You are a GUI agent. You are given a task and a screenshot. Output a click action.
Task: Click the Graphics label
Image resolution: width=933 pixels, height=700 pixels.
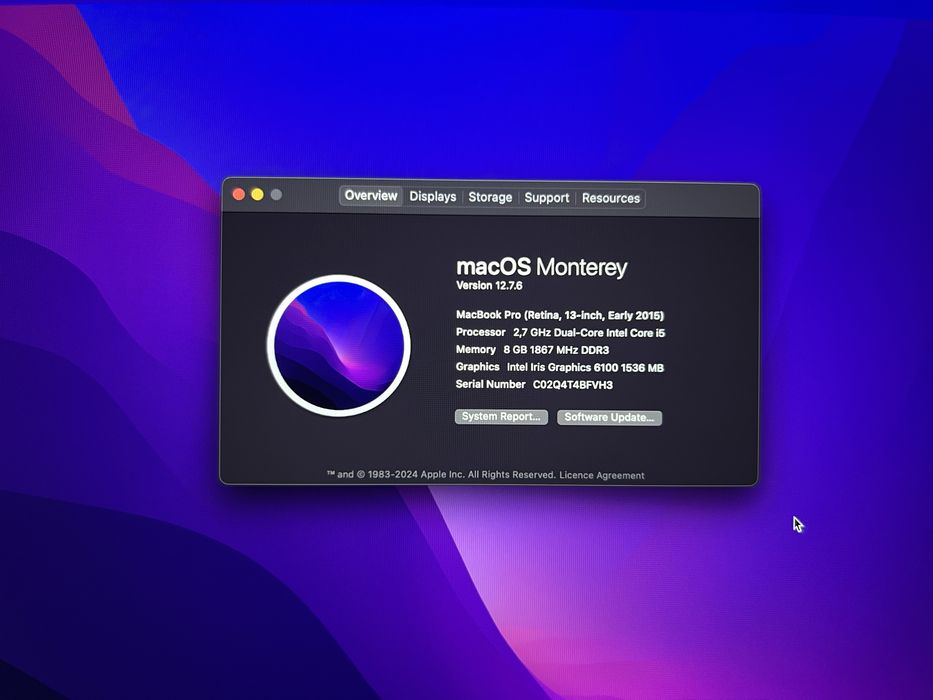477,367
